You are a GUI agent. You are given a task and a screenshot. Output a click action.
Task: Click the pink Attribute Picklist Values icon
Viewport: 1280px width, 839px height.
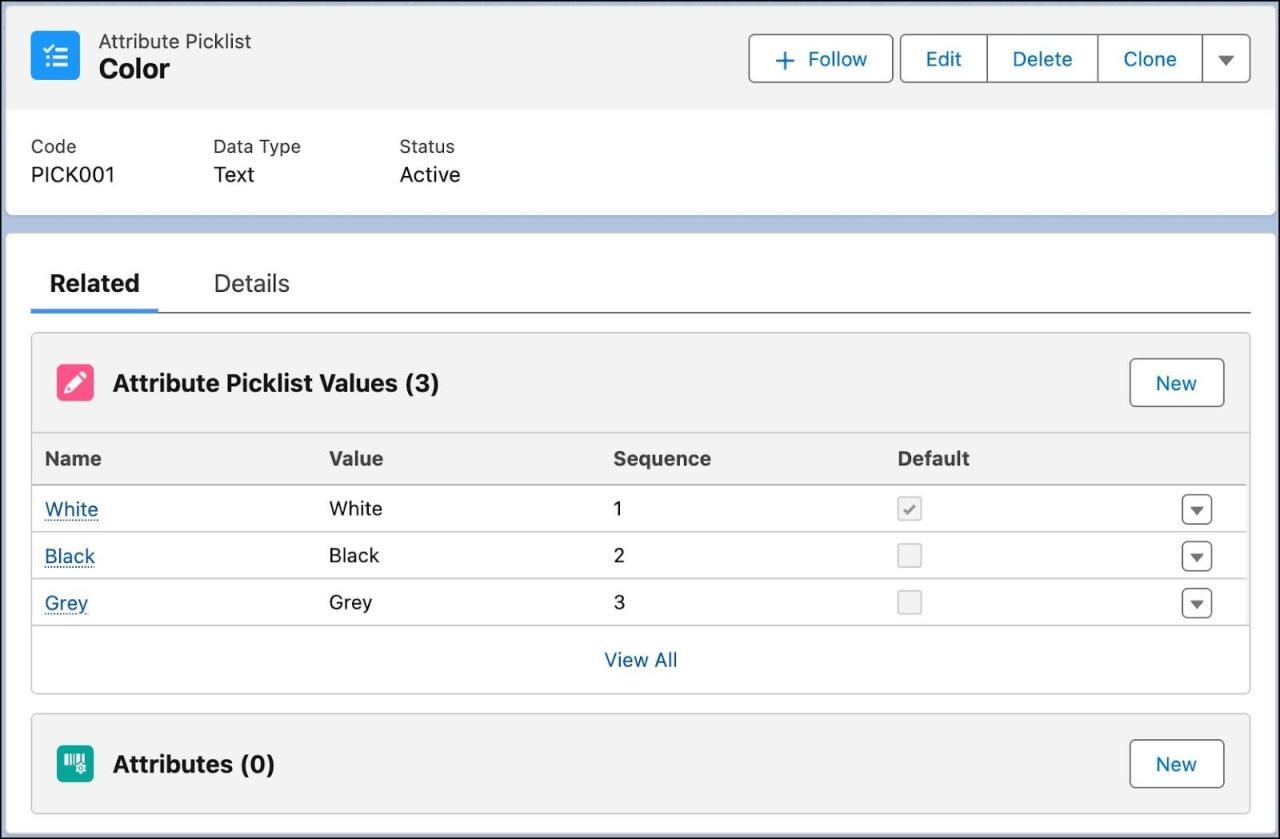click(75, 383)
